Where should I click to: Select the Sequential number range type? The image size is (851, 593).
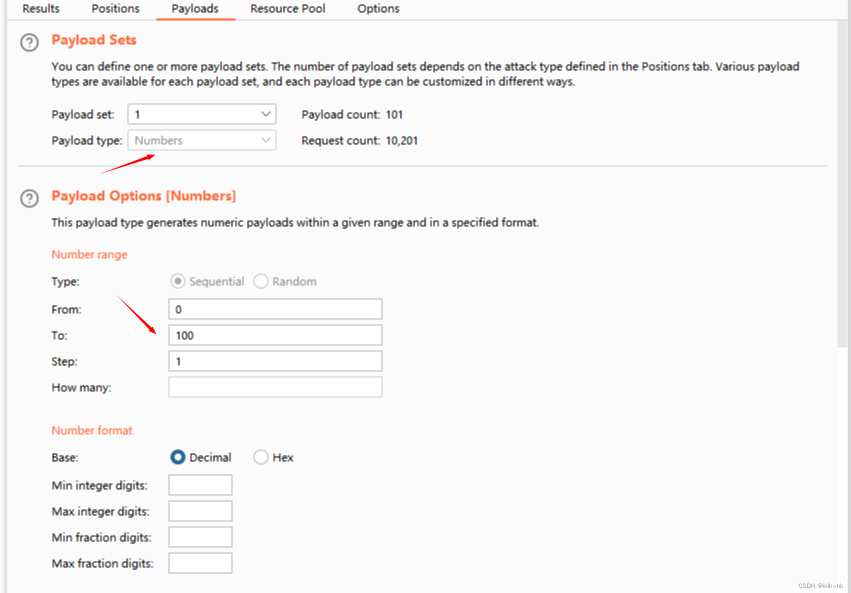click(x=178, y=282)
